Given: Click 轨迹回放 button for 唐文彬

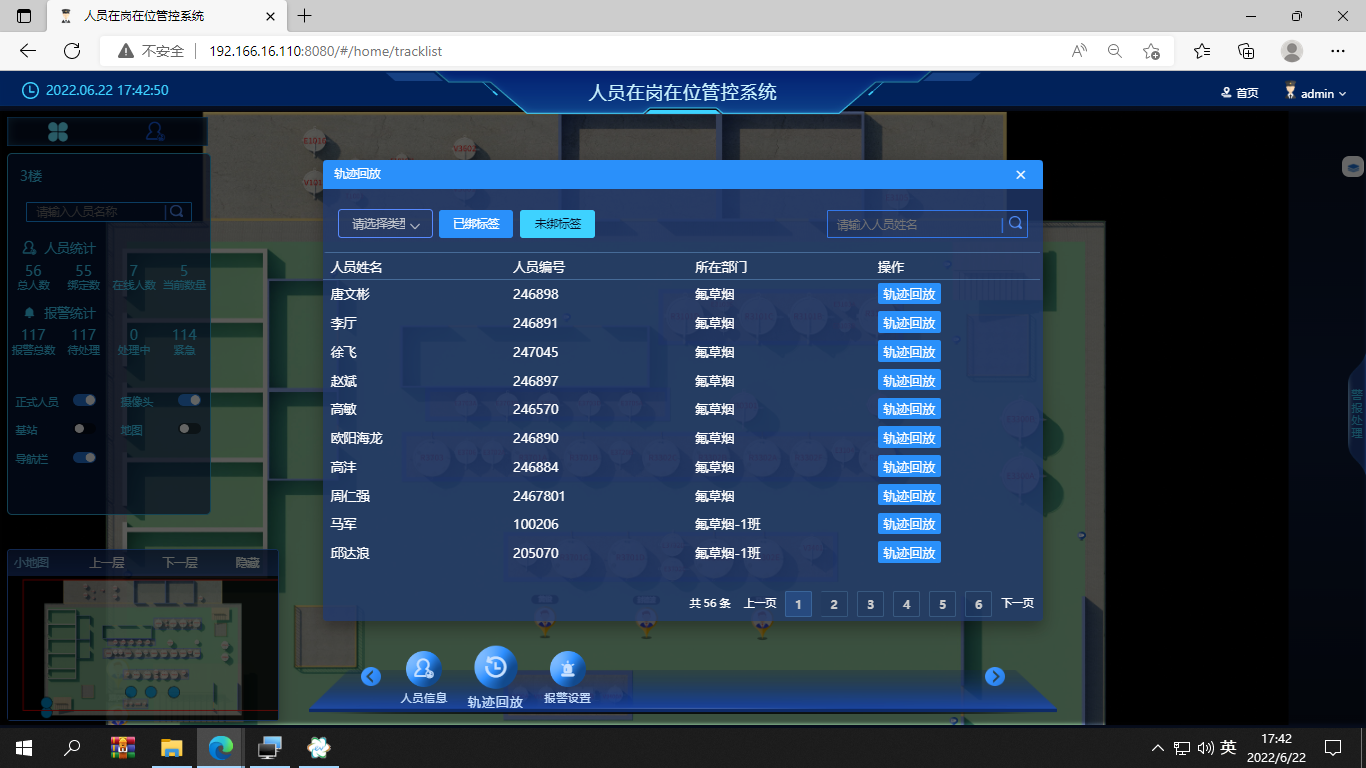Looking at the screenshot, I should pyautogui.click(x=909, y=294).
